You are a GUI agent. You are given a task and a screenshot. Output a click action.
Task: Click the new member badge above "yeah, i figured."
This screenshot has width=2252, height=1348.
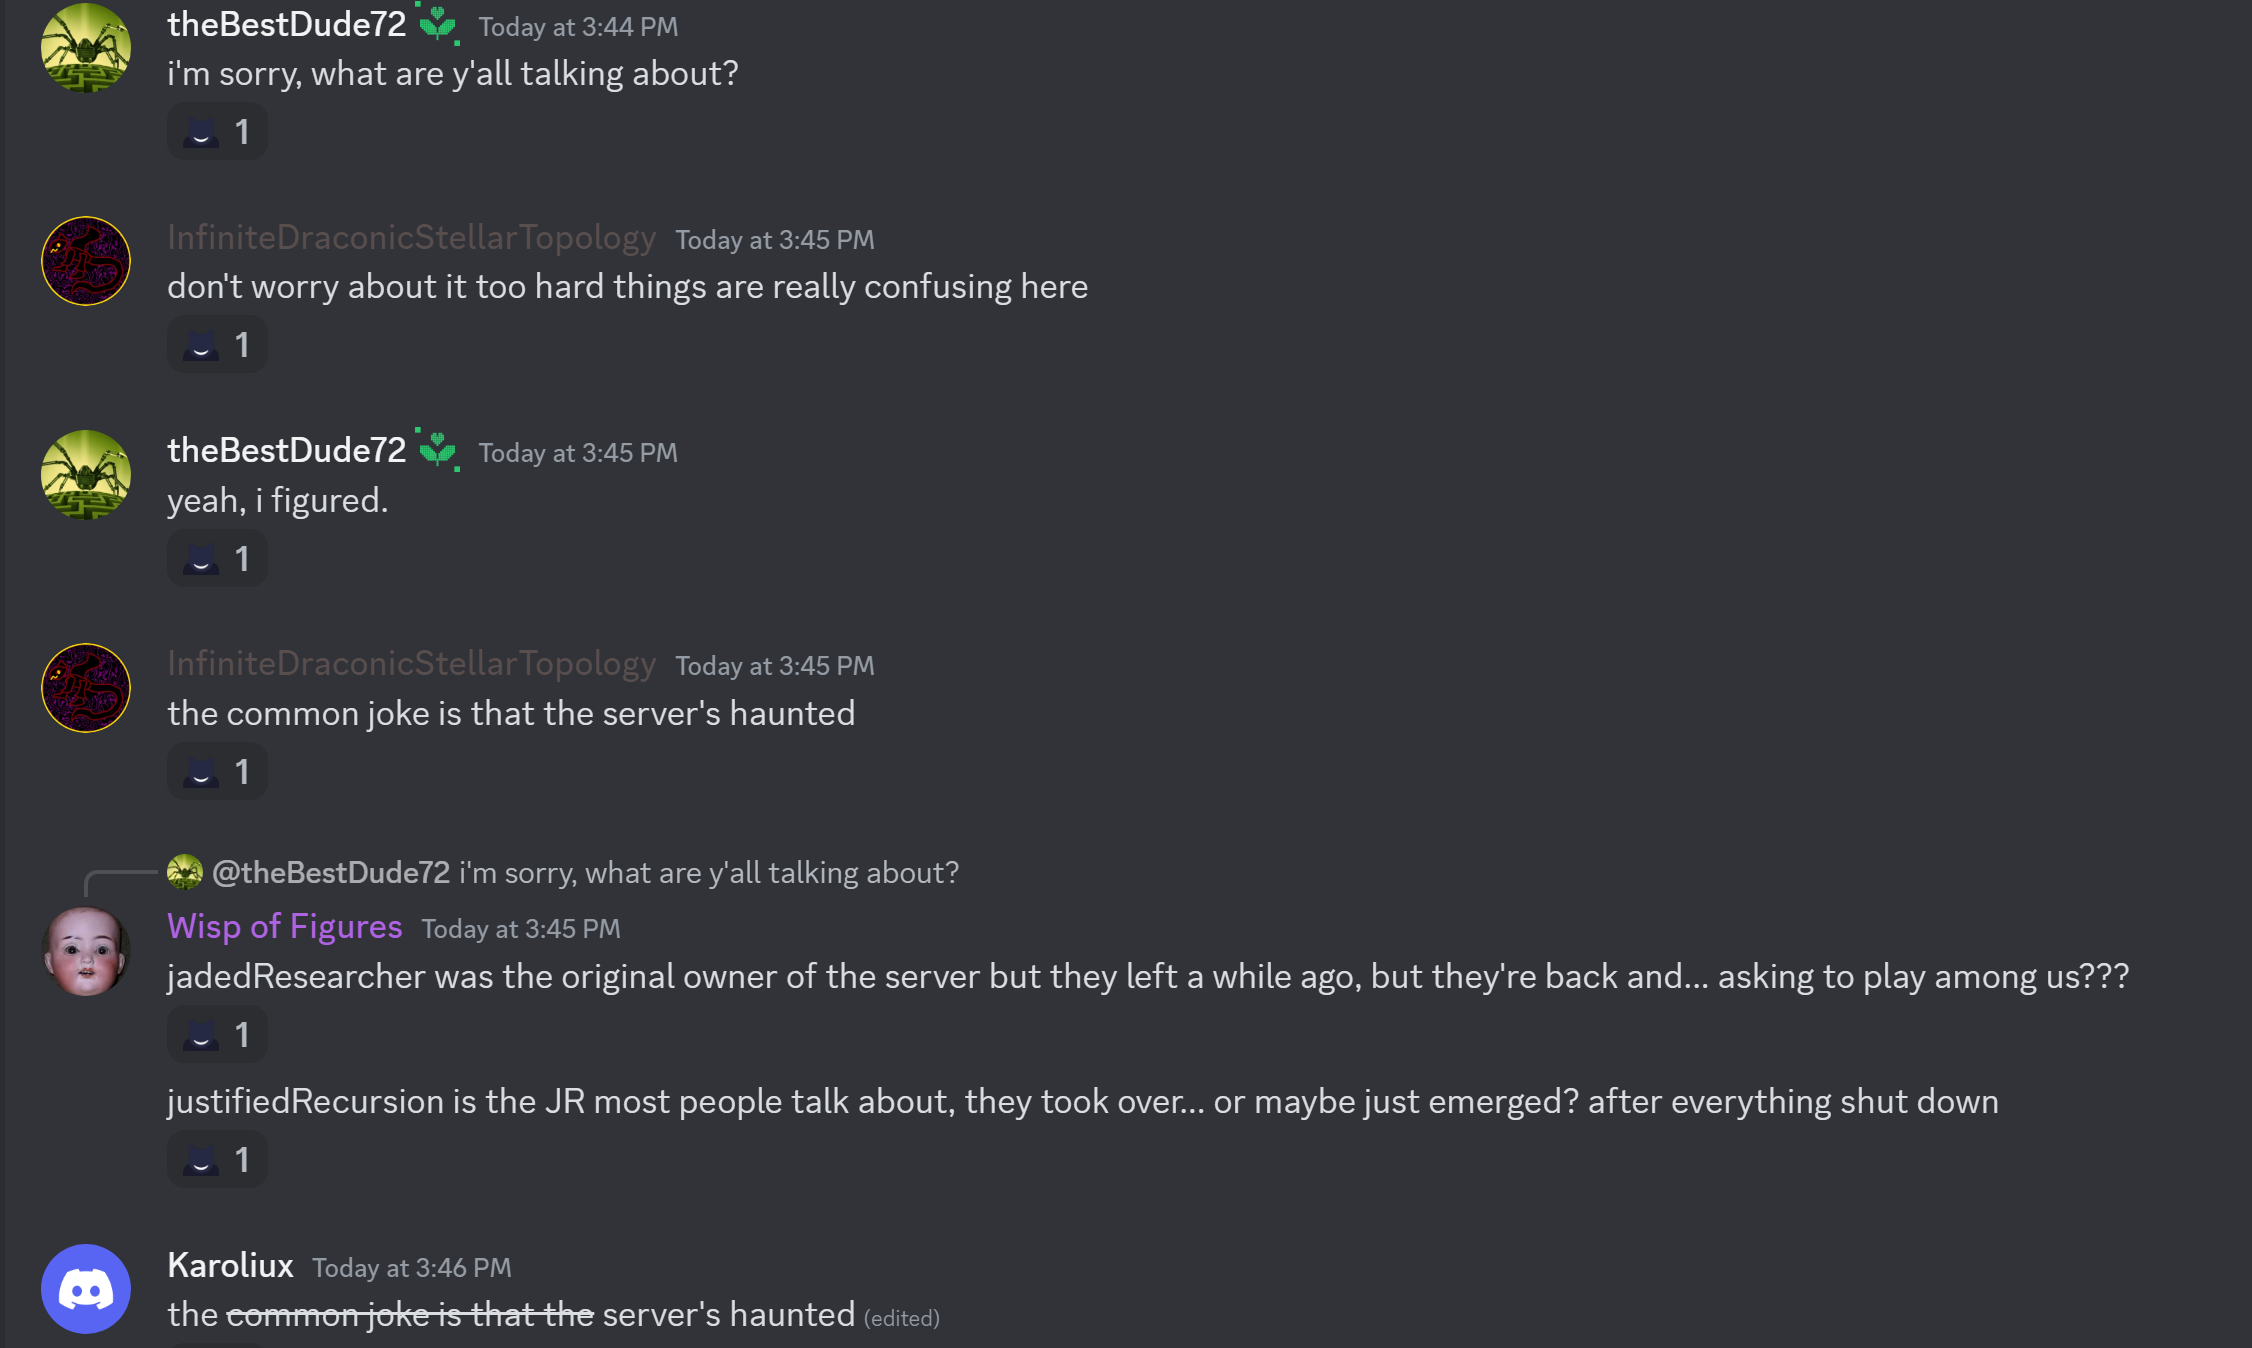click(438, 451)
